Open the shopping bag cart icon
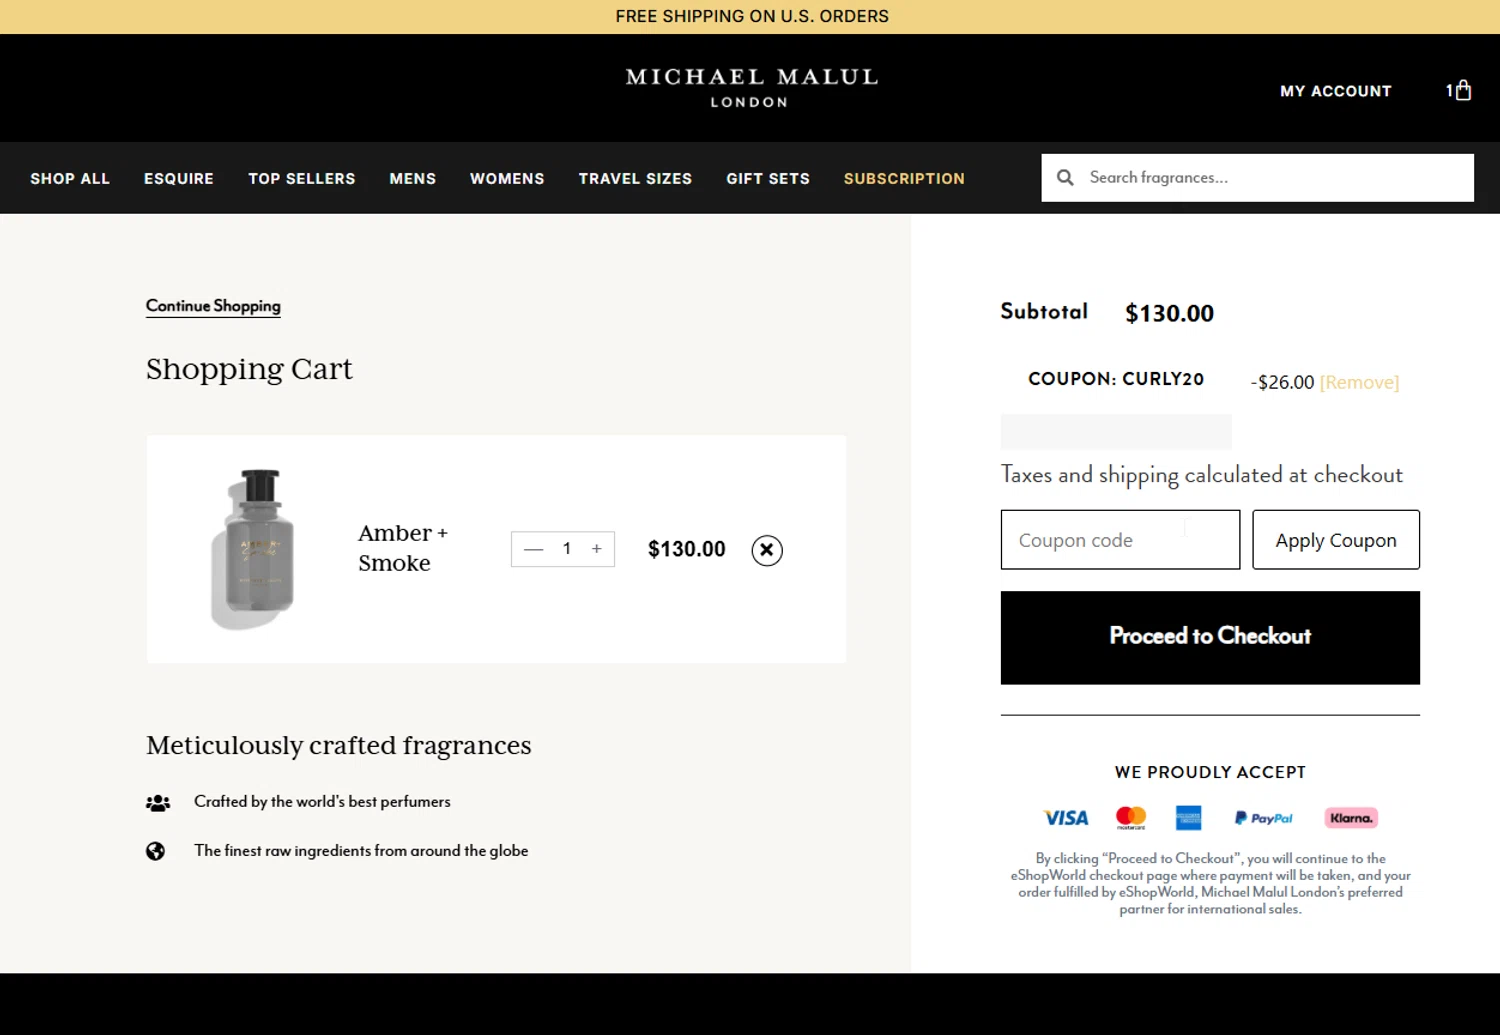This screenshot has width=1500, height=1035. pos(1463,90)
